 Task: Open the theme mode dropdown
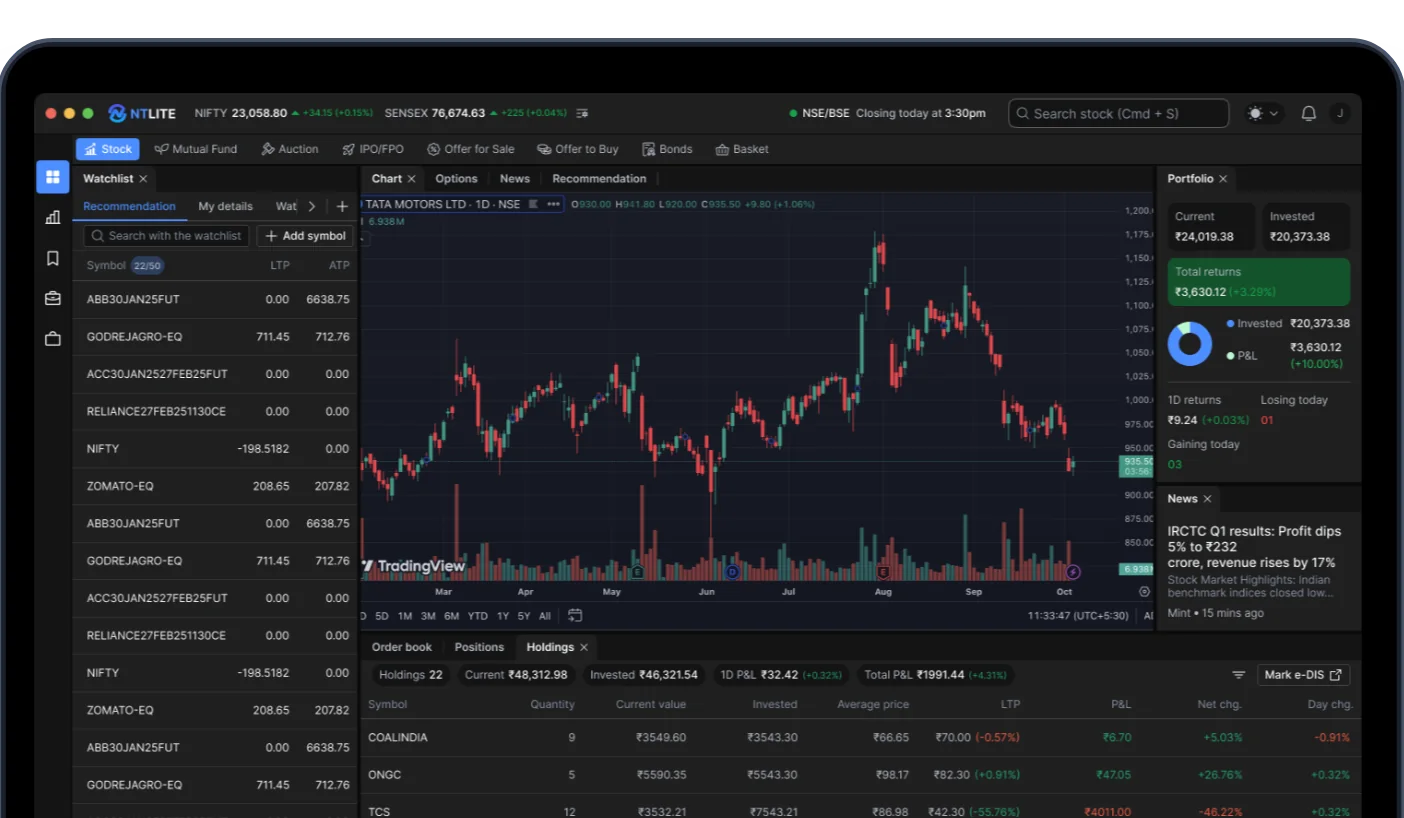click(x=1263, y=114)
